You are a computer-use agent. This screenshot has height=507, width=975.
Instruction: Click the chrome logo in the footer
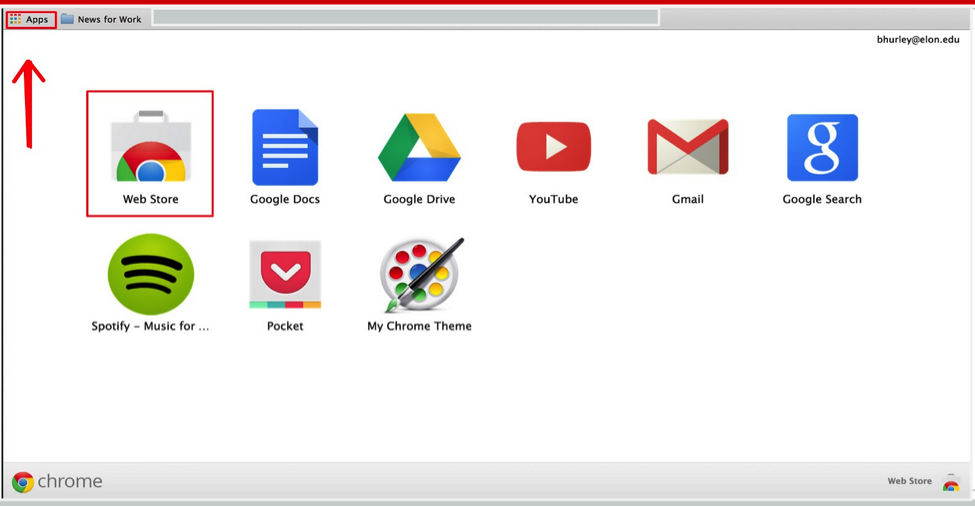57,481
